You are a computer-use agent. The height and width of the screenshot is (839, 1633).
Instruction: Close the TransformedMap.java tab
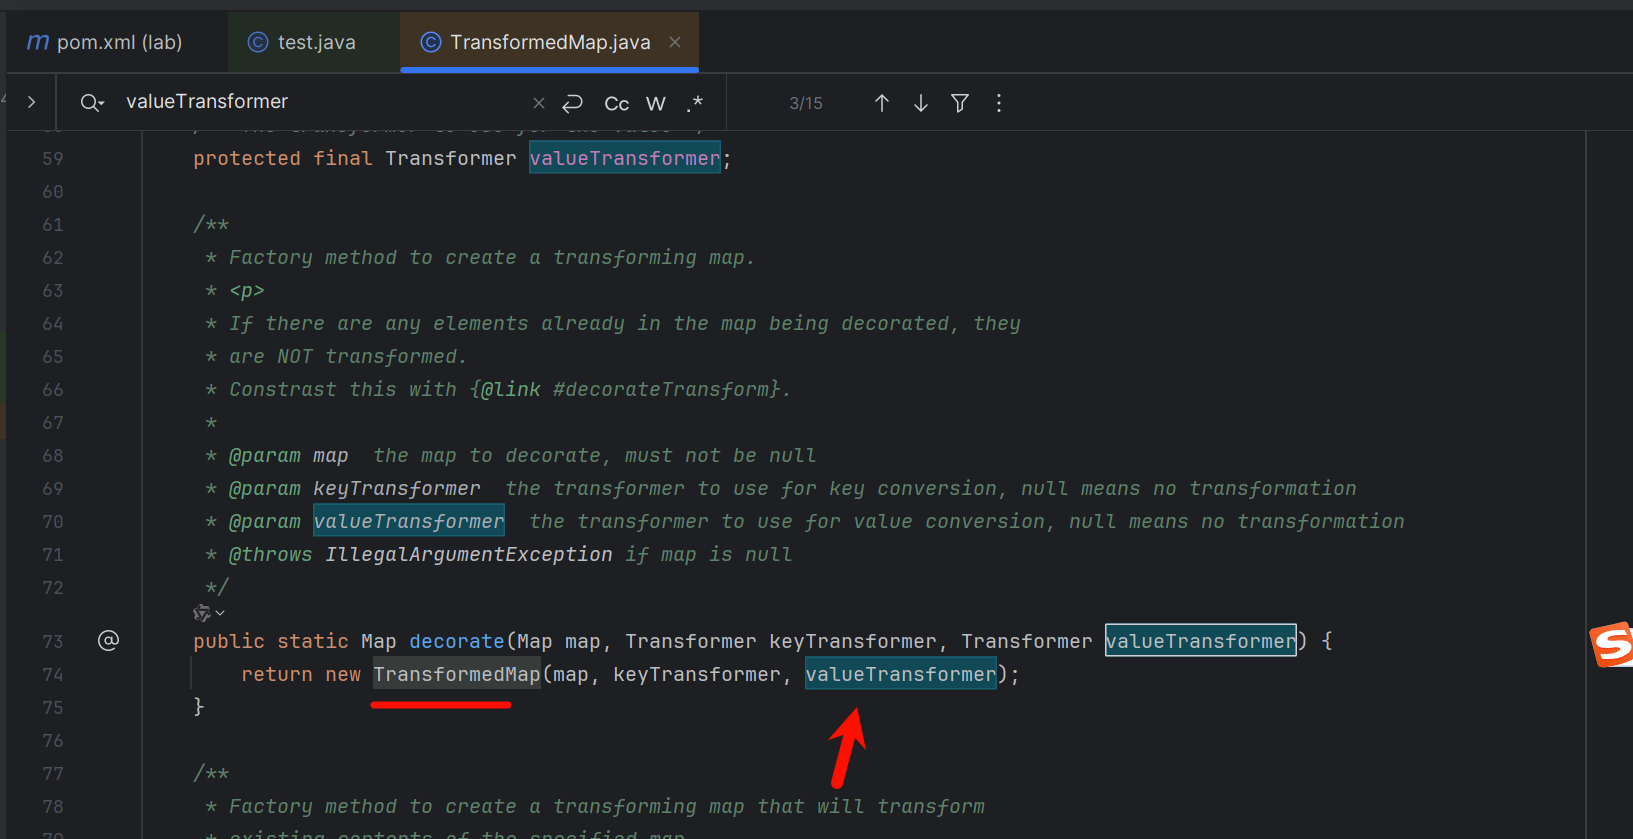tap(675, 42)
